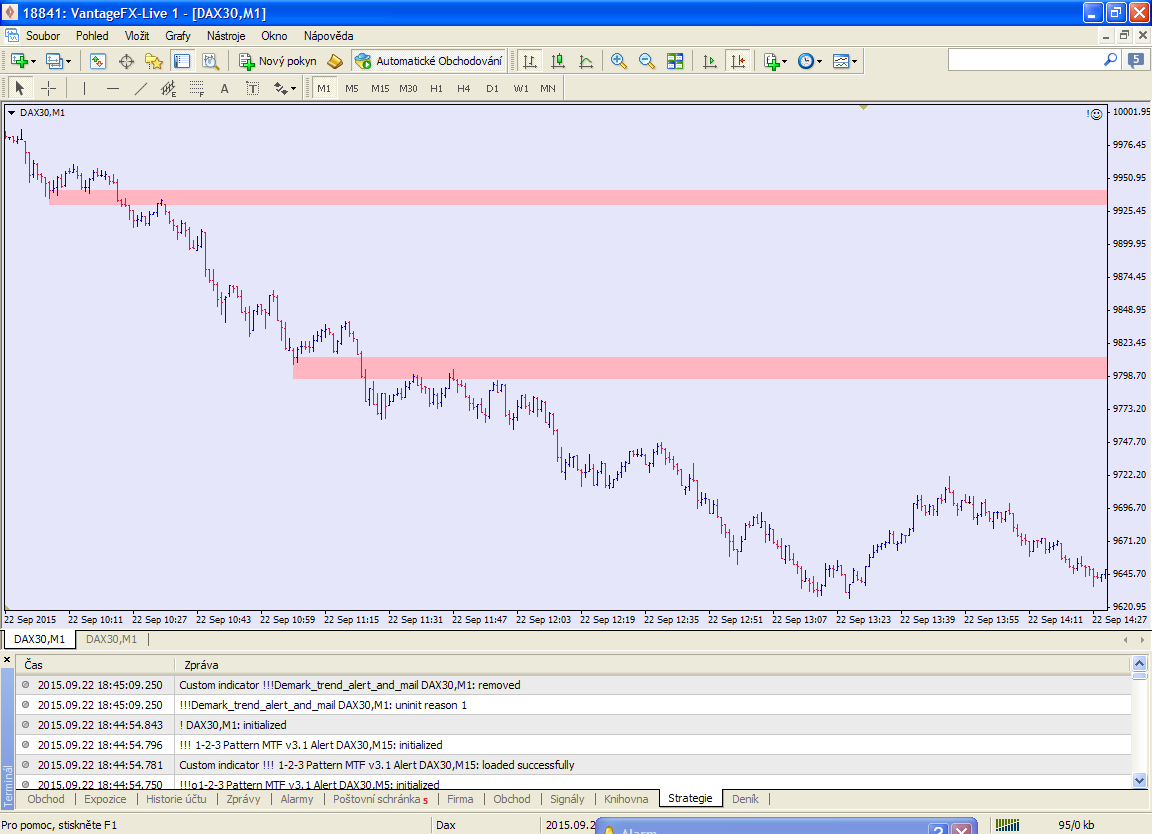Viewport: 1152px width, 834px height.
Task: Open the Strategy Tester icon
Action: coord(210,61)
